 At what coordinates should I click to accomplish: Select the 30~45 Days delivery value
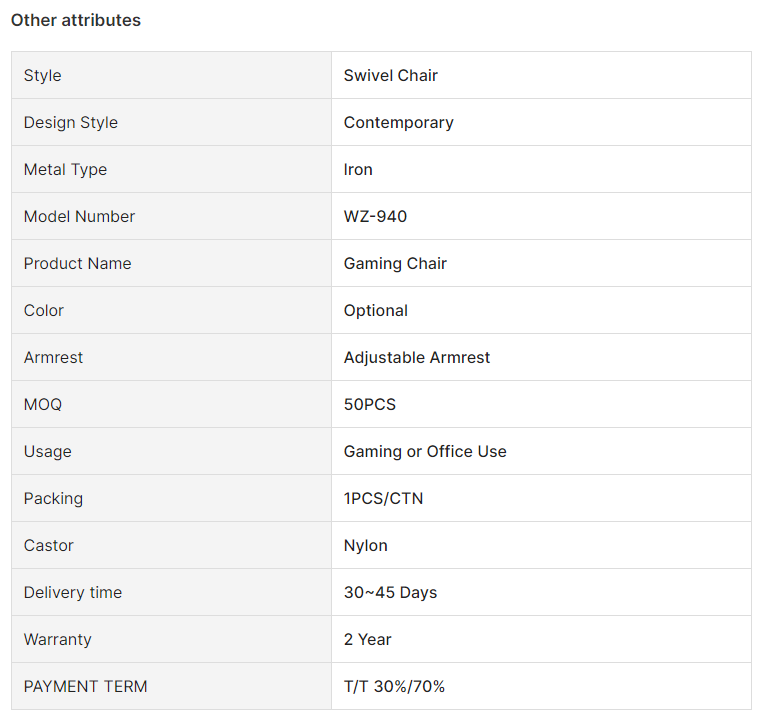point(390,593)
